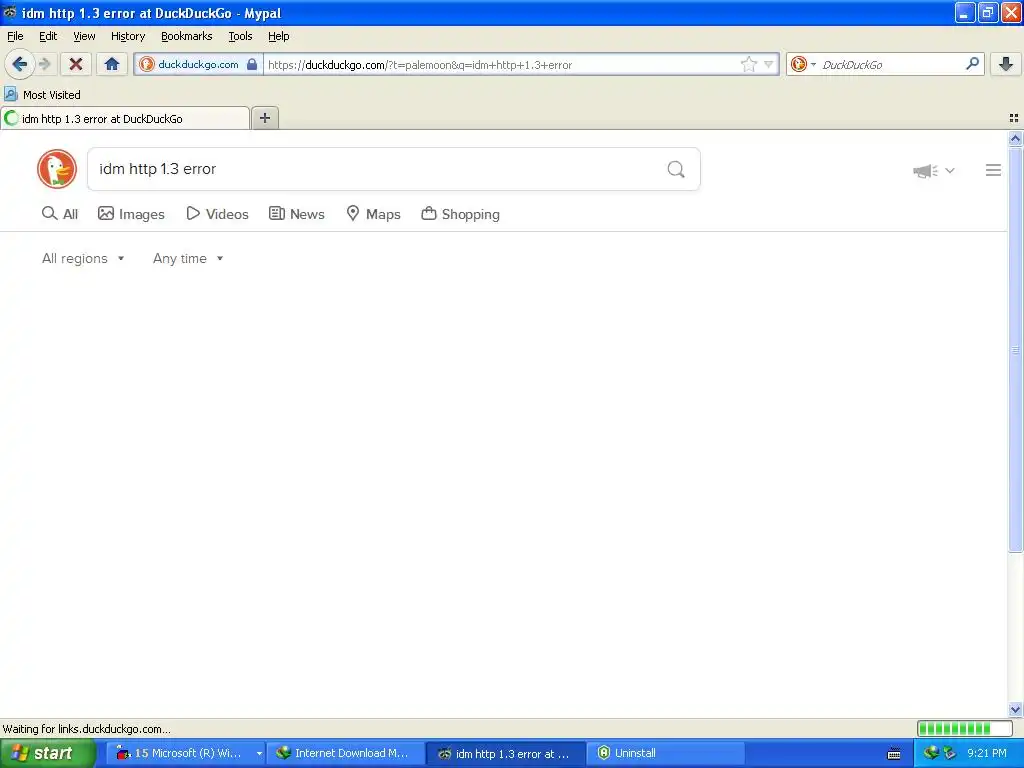Click the magnifier in browser search box

click(x=972, y=64)
